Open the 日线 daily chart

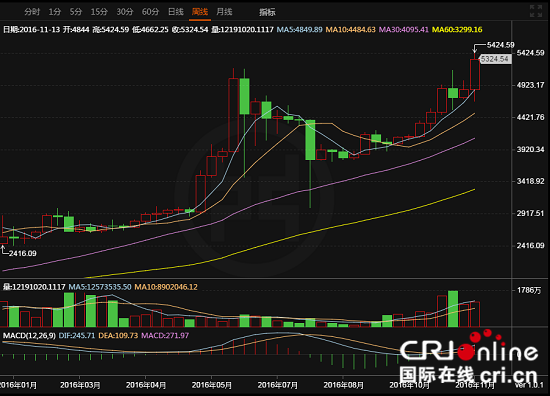point(176,12)
